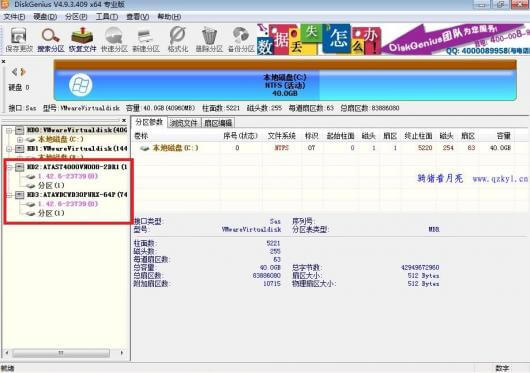
Task: Click drive icon beside 本地磁盘(C:) in table
Action: (x=145, y=148)
